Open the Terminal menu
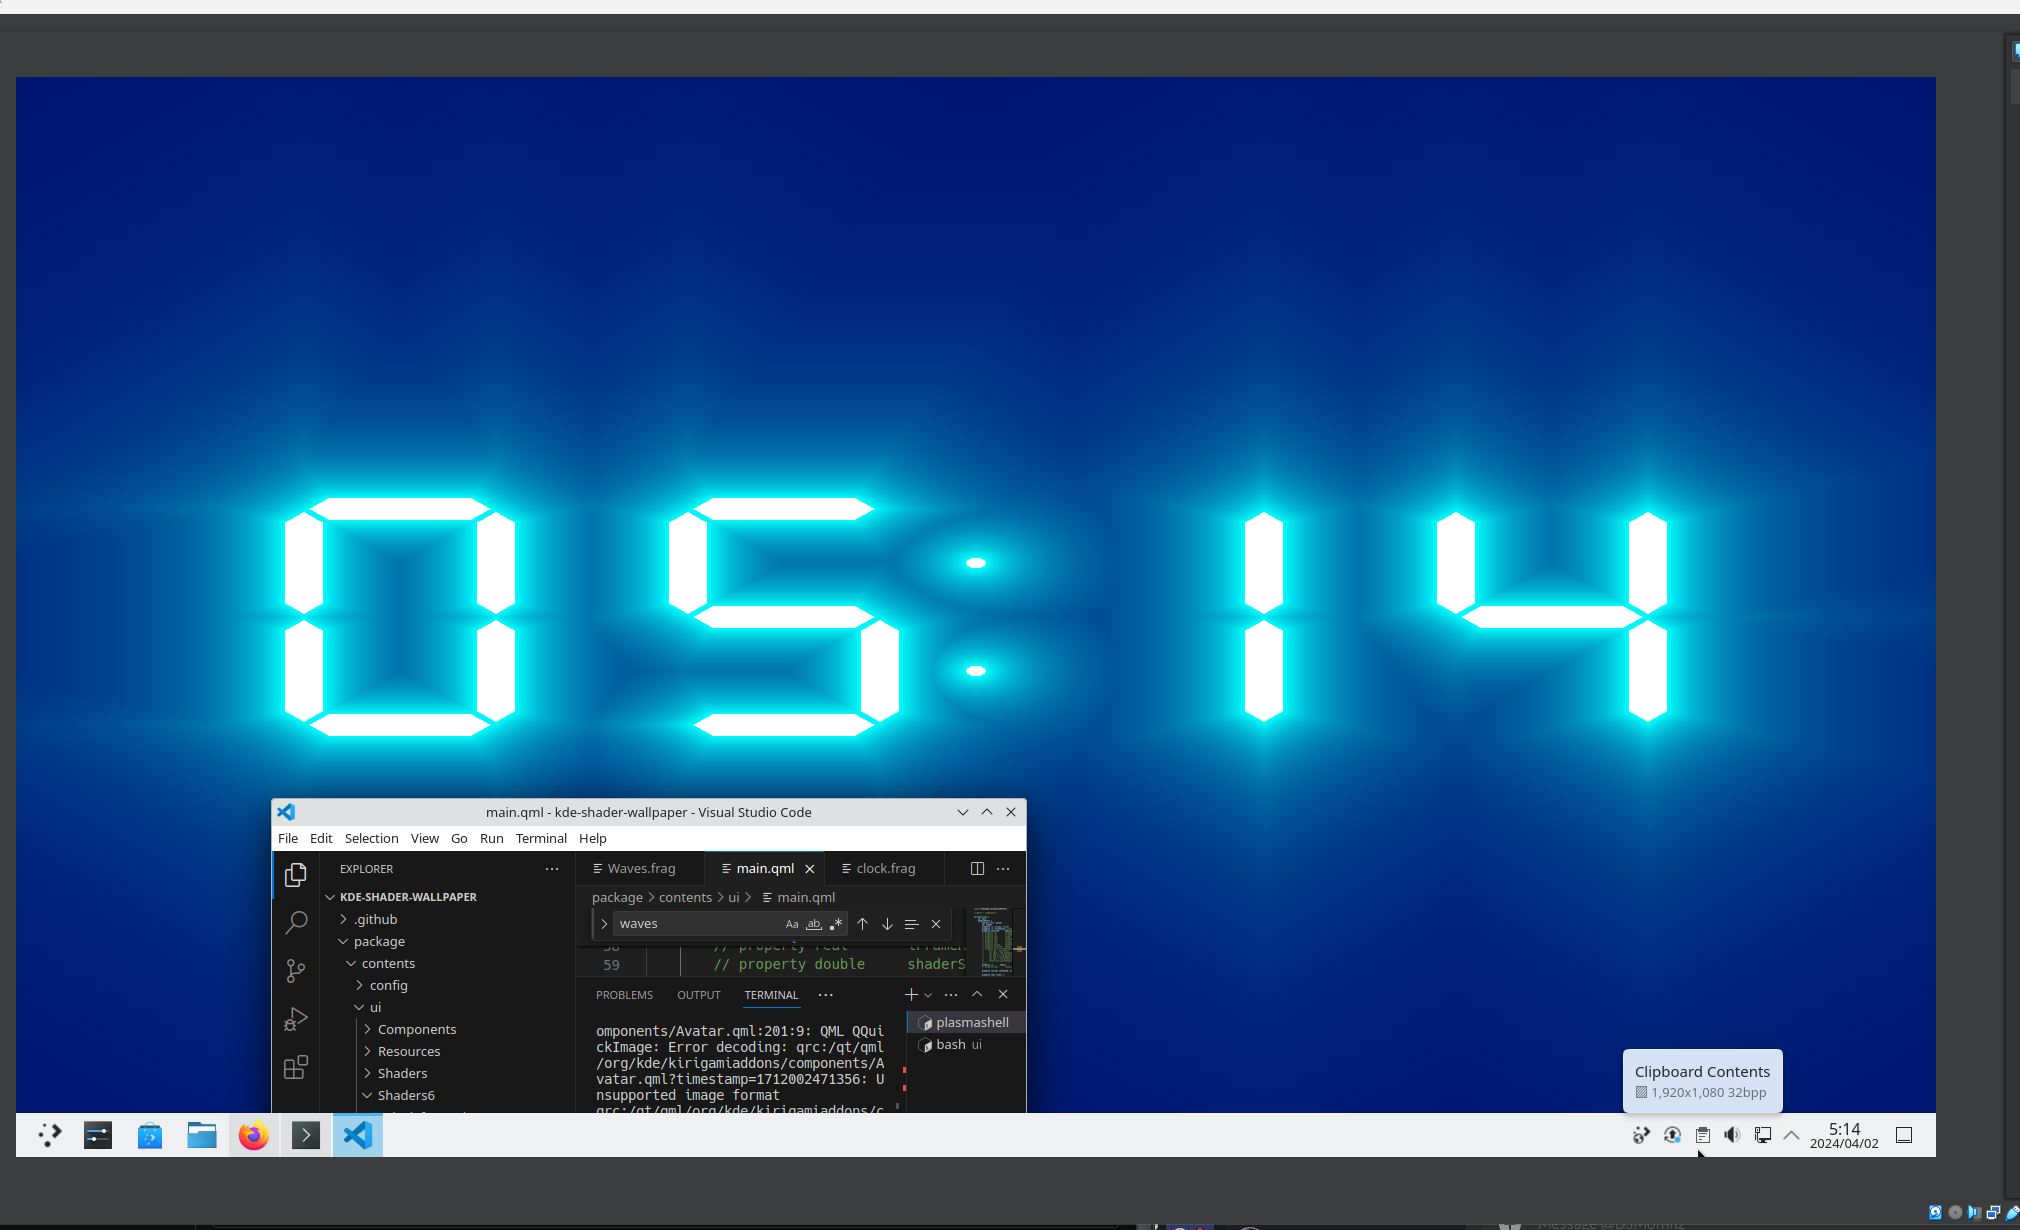 click(541, 839)
